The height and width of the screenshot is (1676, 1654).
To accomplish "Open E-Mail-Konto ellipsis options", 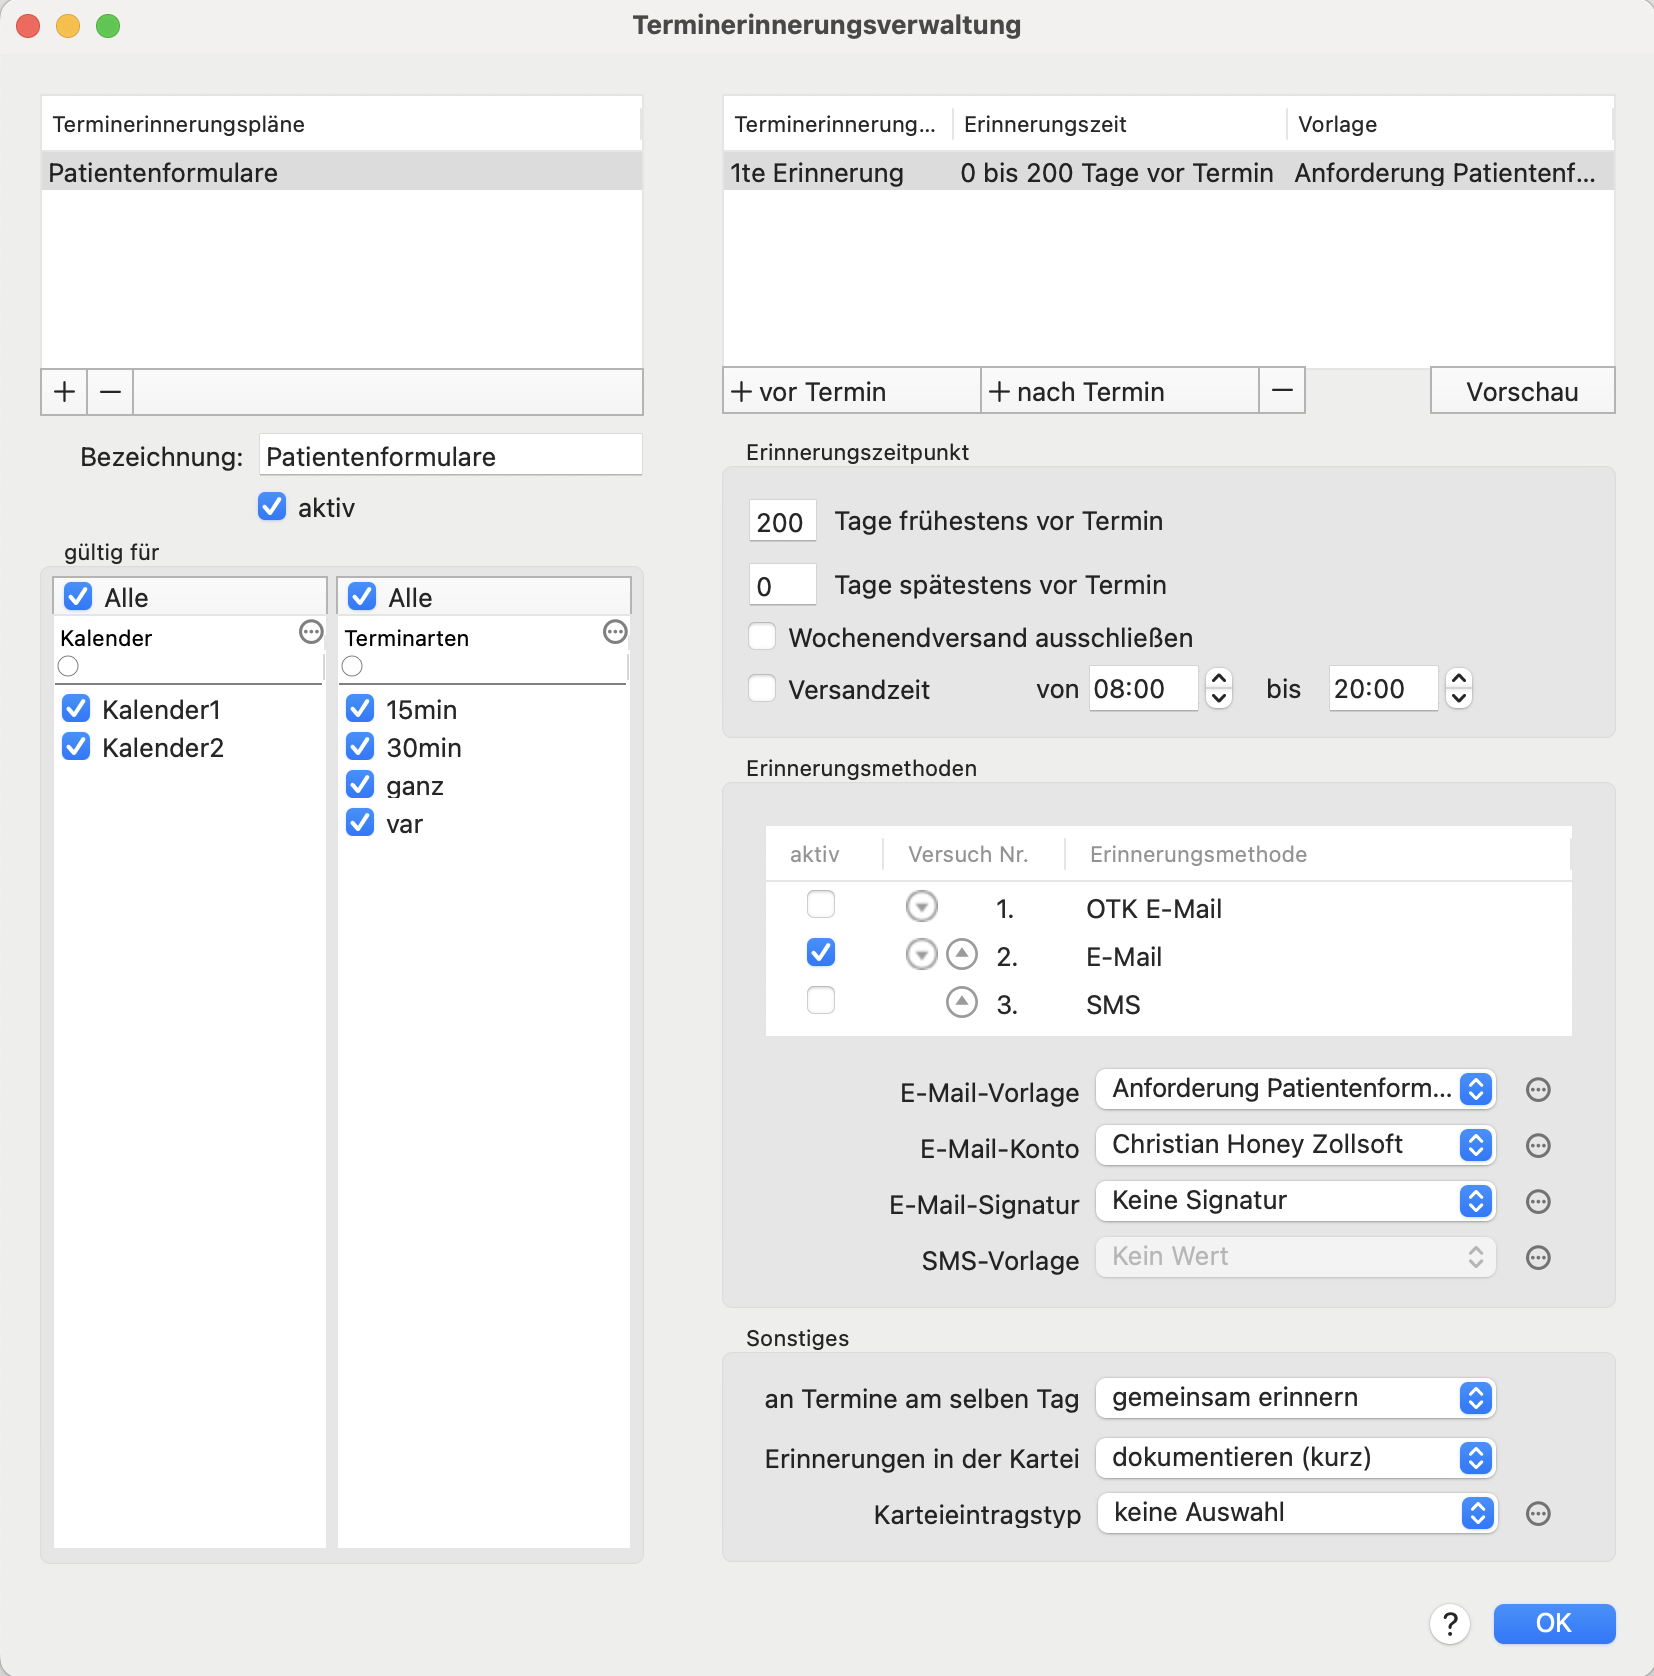I will coord(1538,1146).
